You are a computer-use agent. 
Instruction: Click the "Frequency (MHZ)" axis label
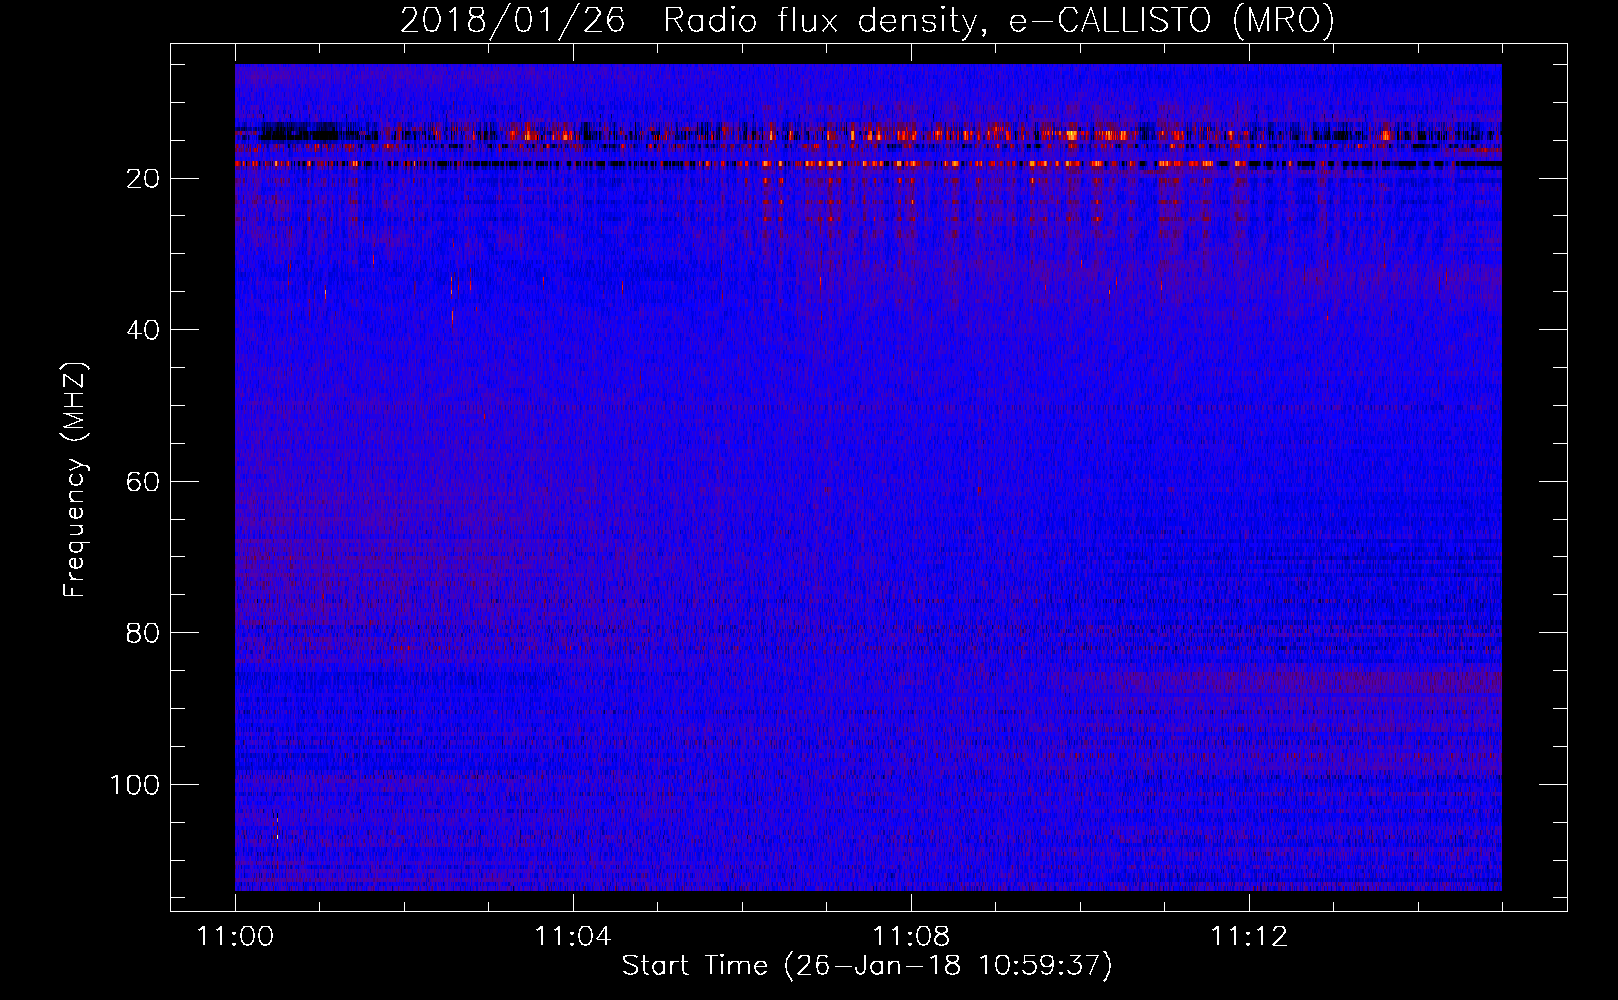(x=75, y=479)
